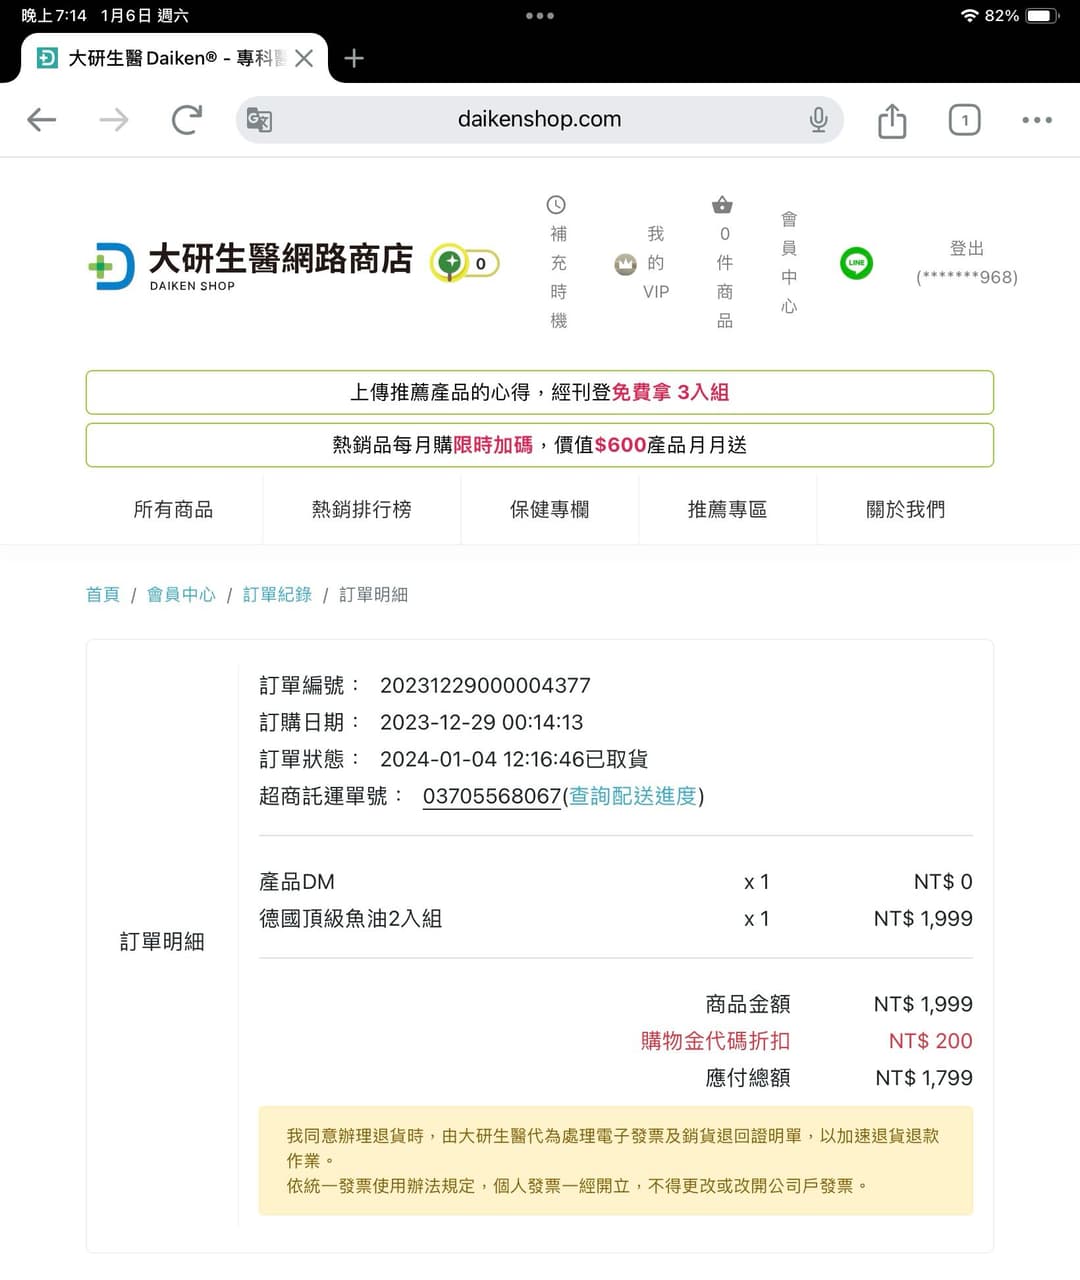Open the 補充時機 clock icon
Viewport: 1080px width, 1280px height.
pos(556,205)
